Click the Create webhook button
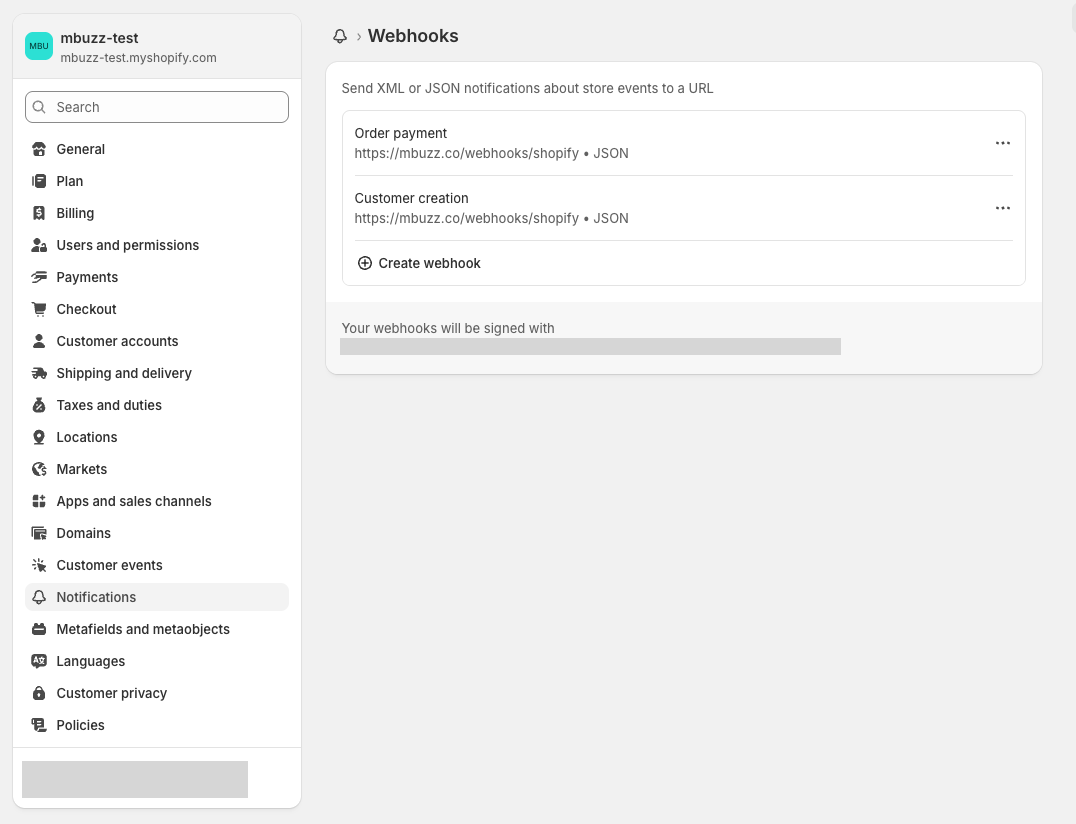Screen dimensions: 1076x824 coord(418,263)
